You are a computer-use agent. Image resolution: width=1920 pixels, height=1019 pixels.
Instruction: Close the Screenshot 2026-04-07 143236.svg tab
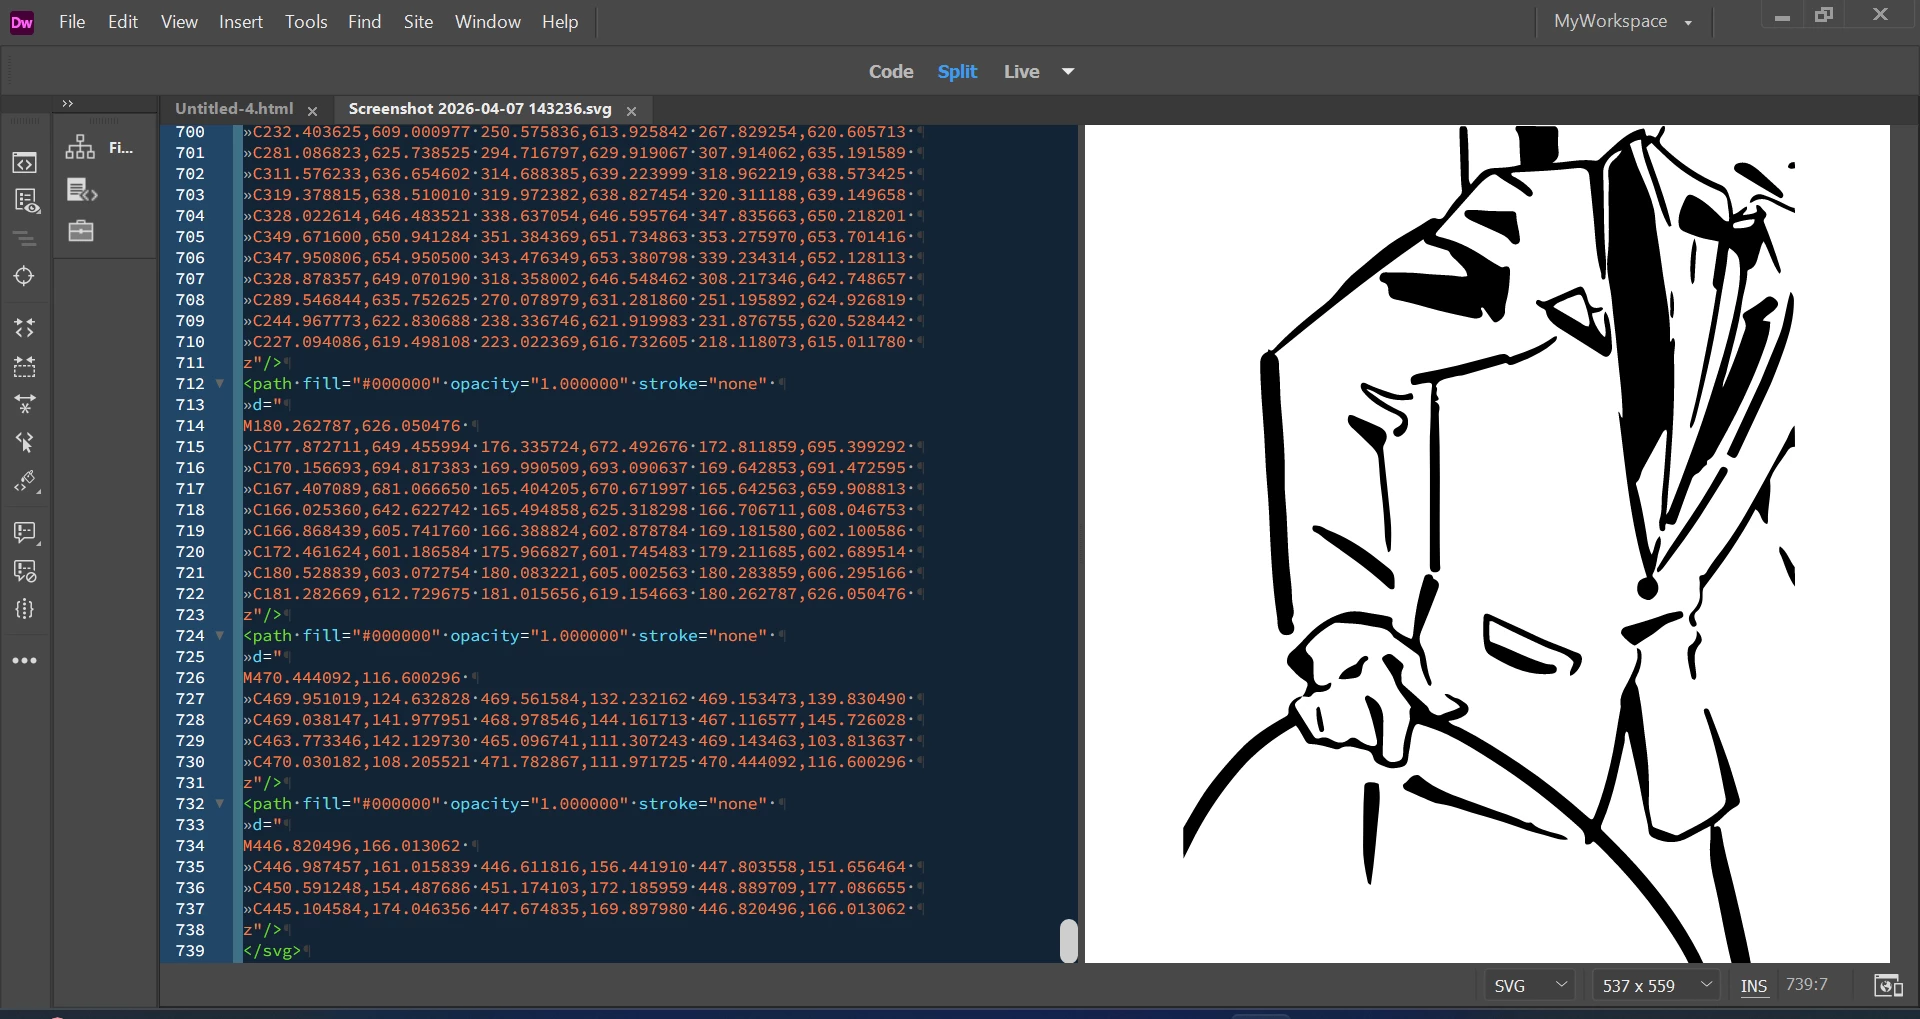tap(631, 111)
